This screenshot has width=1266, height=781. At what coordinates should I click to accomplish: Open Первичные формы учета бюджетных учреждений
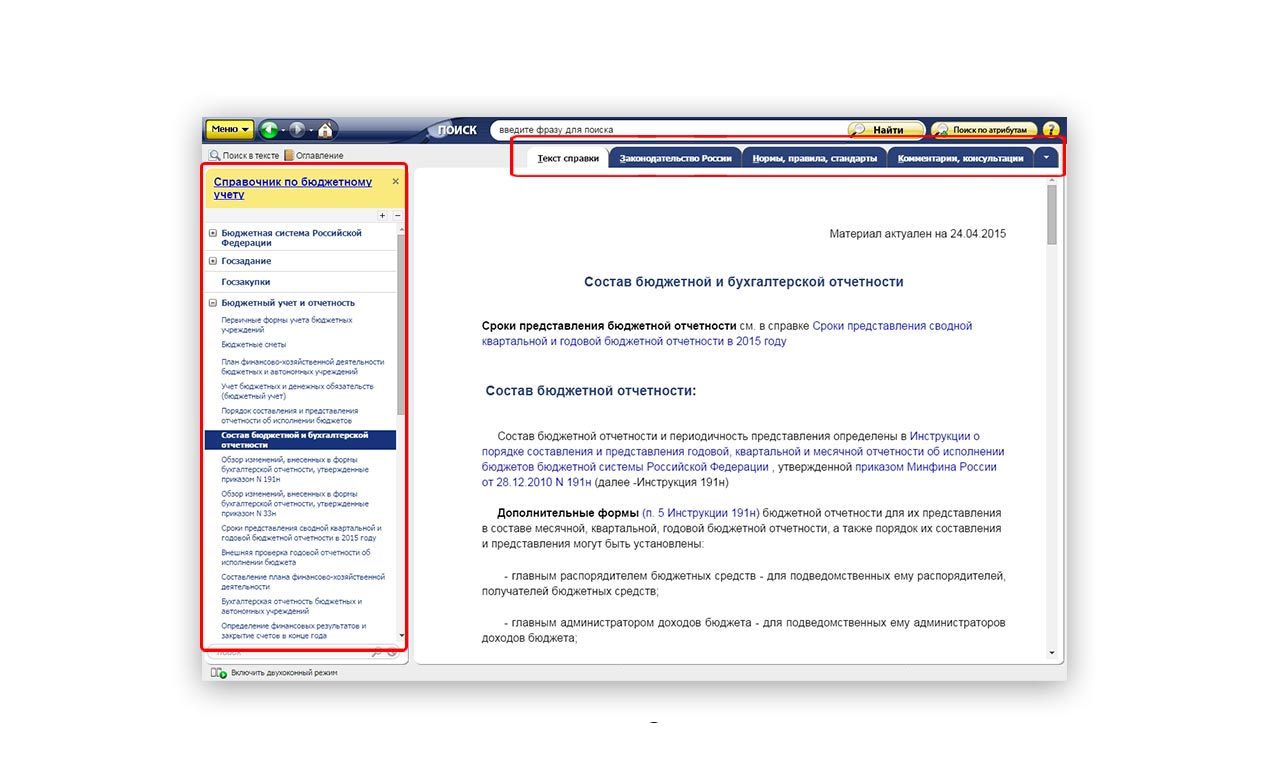287,325
